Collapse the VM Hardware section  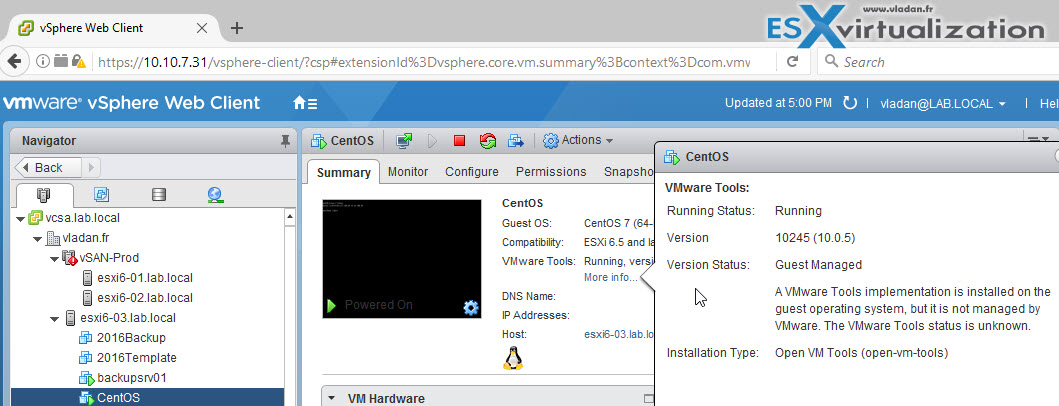click(x=331, y=398)
